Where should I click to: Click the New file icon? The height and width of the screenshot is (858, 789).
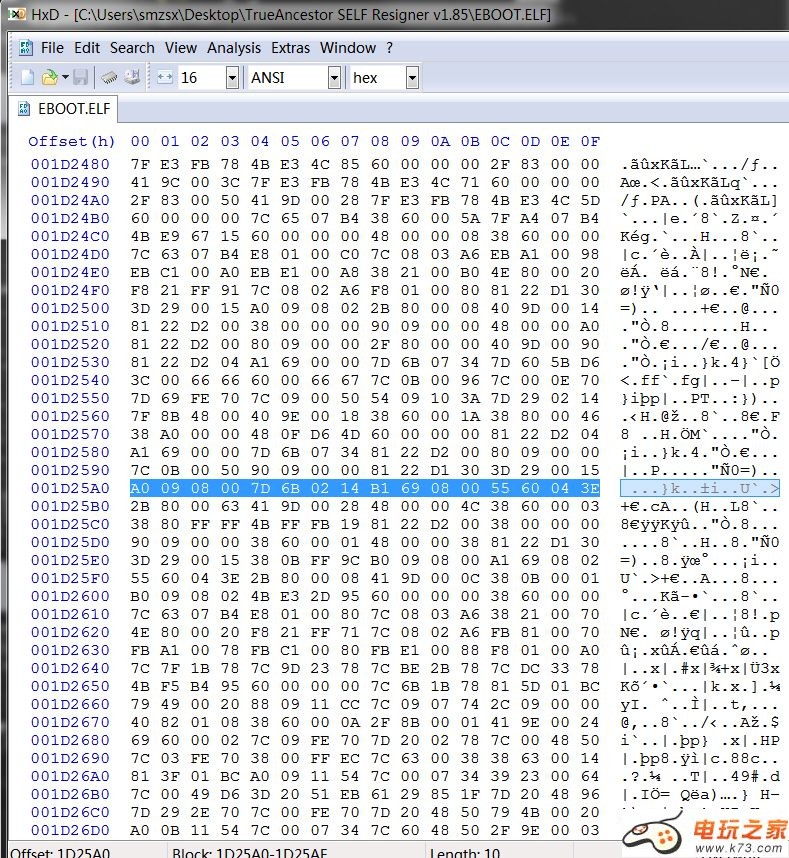pos(25,77)
